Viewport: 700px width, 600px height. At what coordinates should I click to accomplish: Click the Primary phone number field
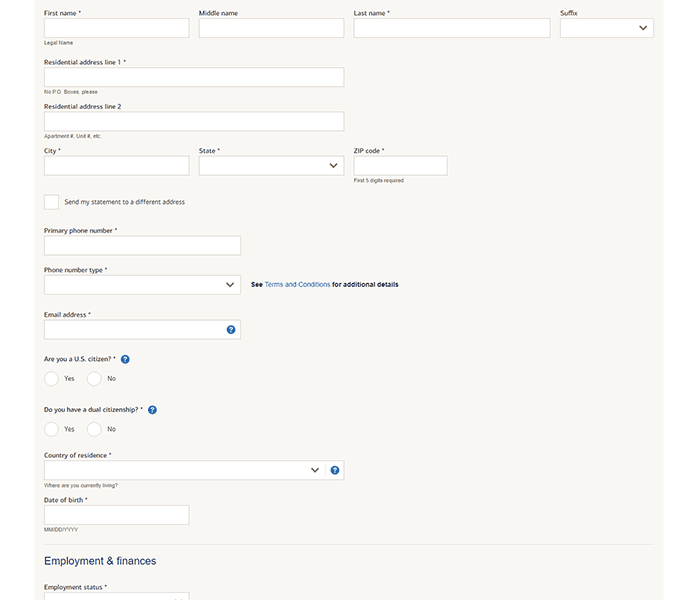tap(142, 246)
